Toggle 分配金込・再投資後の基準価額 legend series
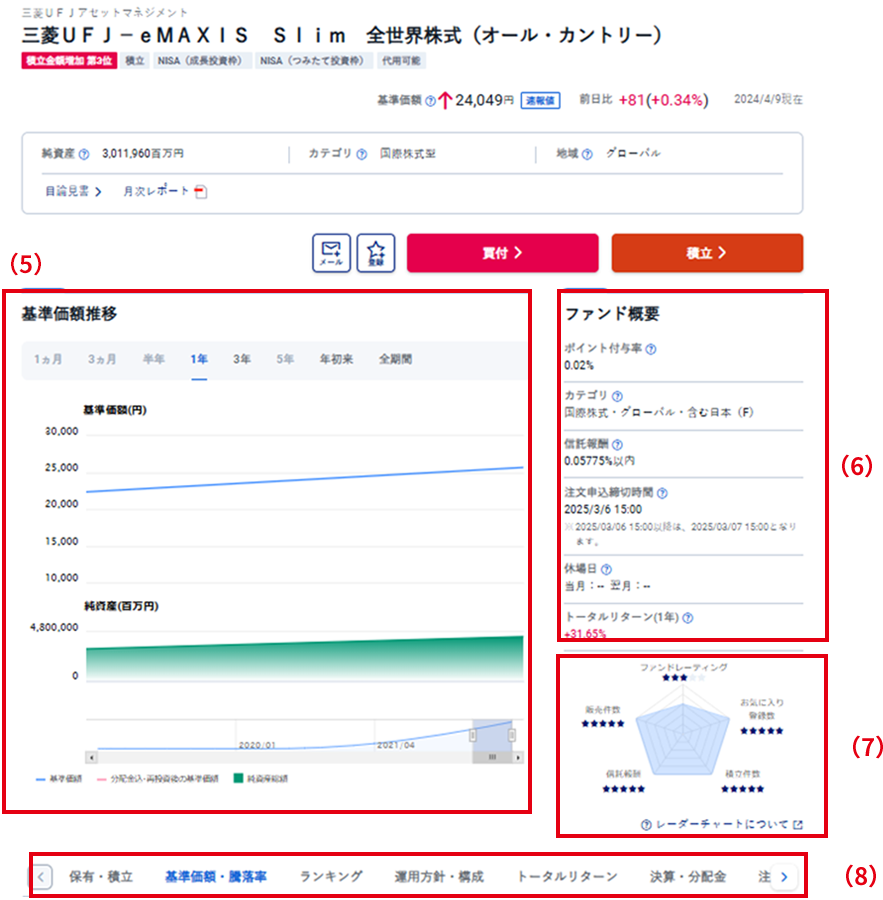The height and width of the screenshot is (900, 883). 158,779
